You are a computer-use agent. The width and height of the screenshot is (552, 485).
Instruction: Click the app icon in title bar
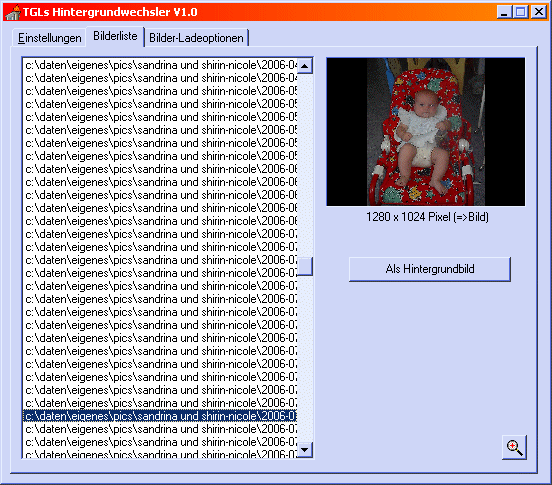13,12
